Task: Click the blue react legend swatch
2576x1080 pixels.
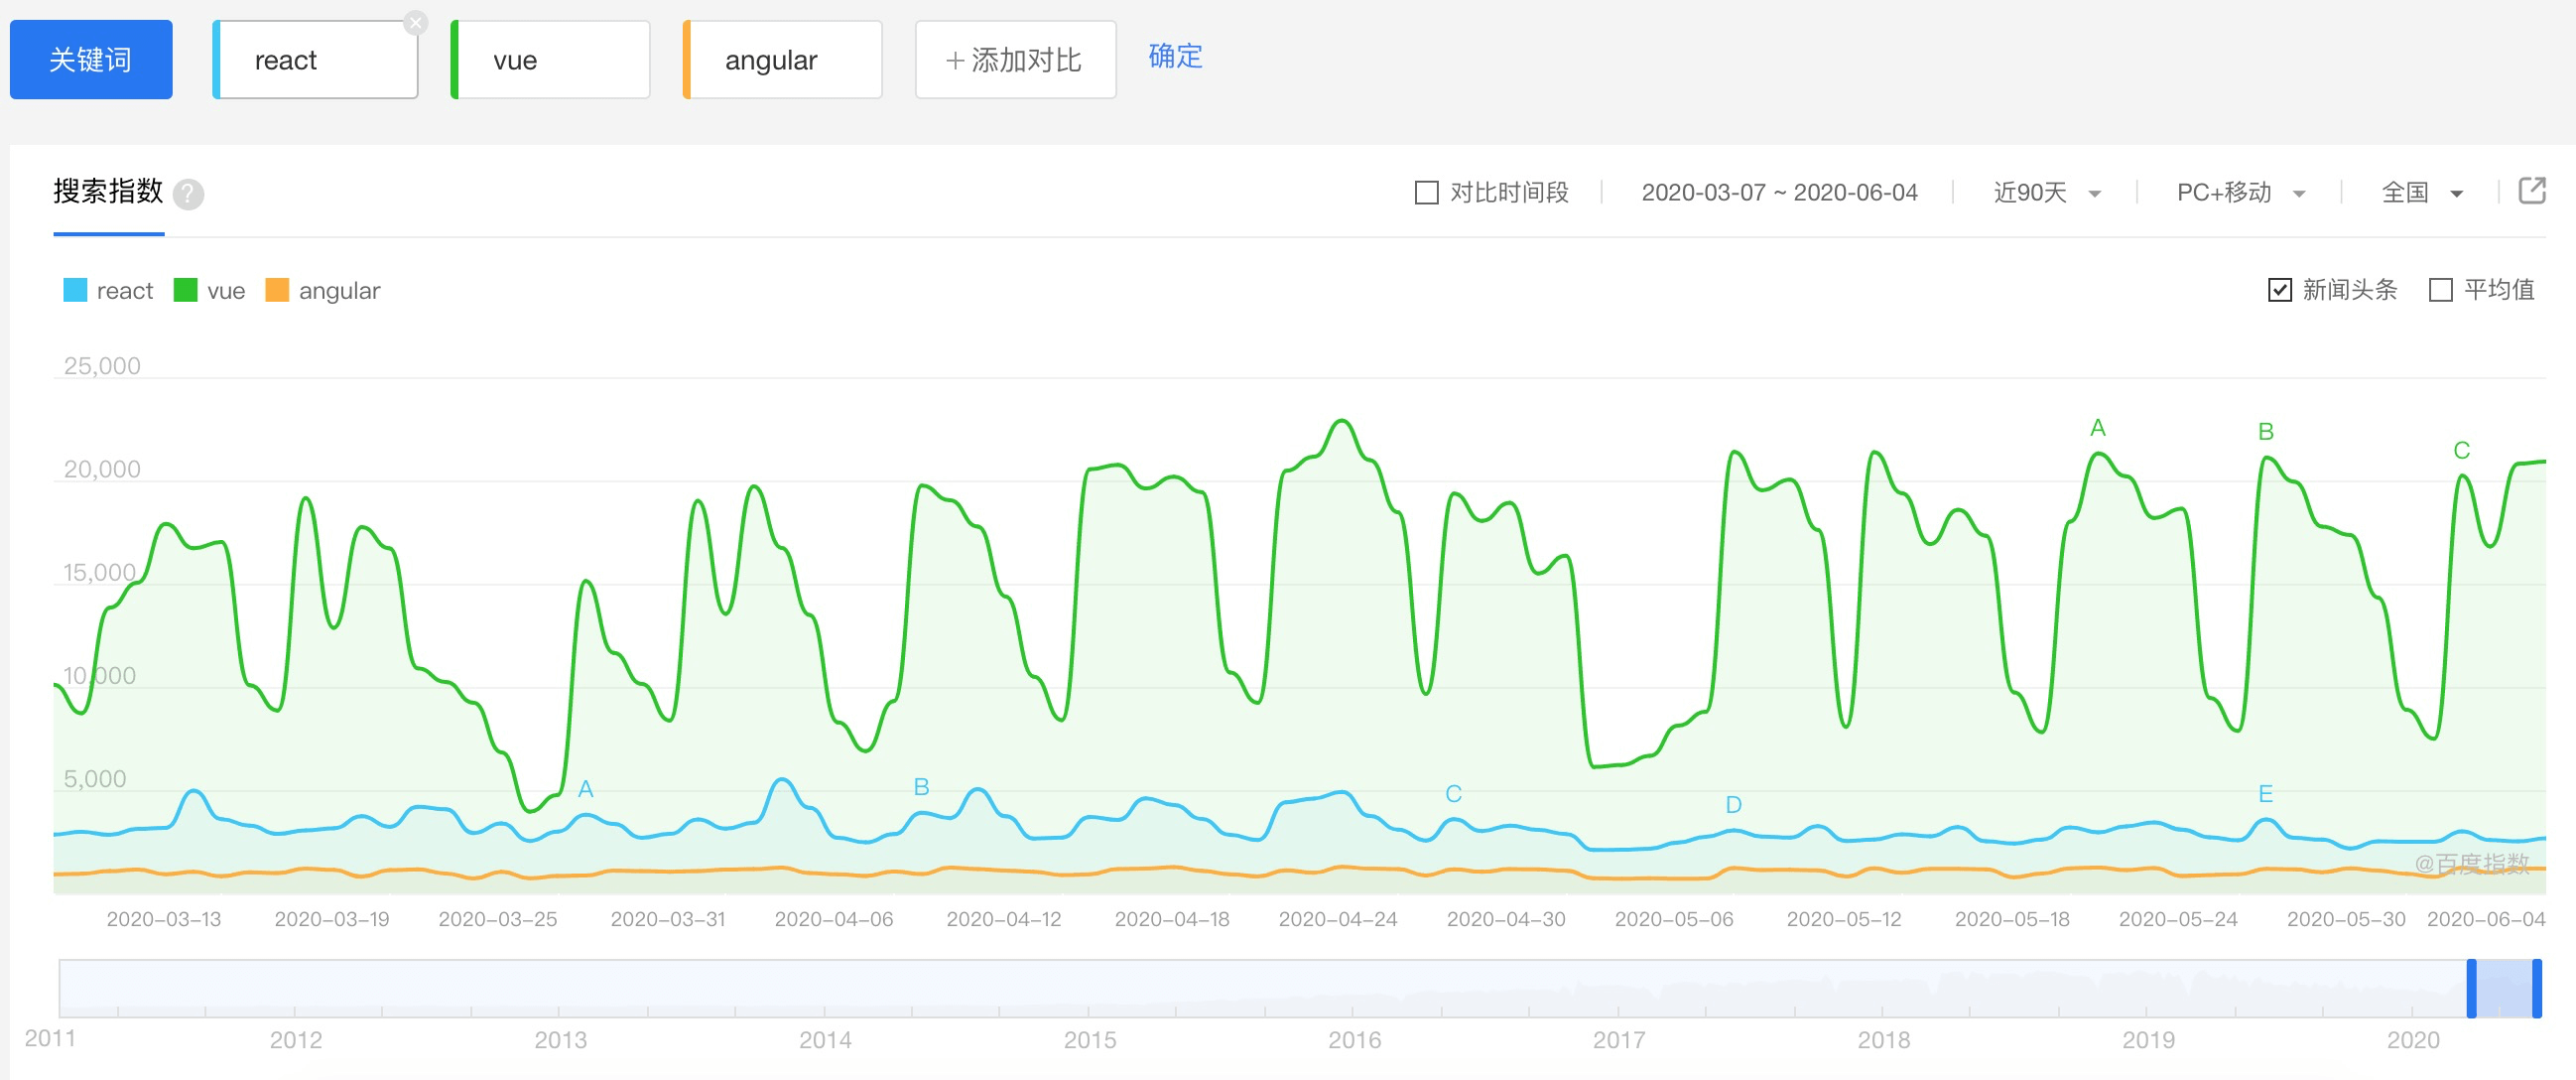Action: (x=75, y=290)
